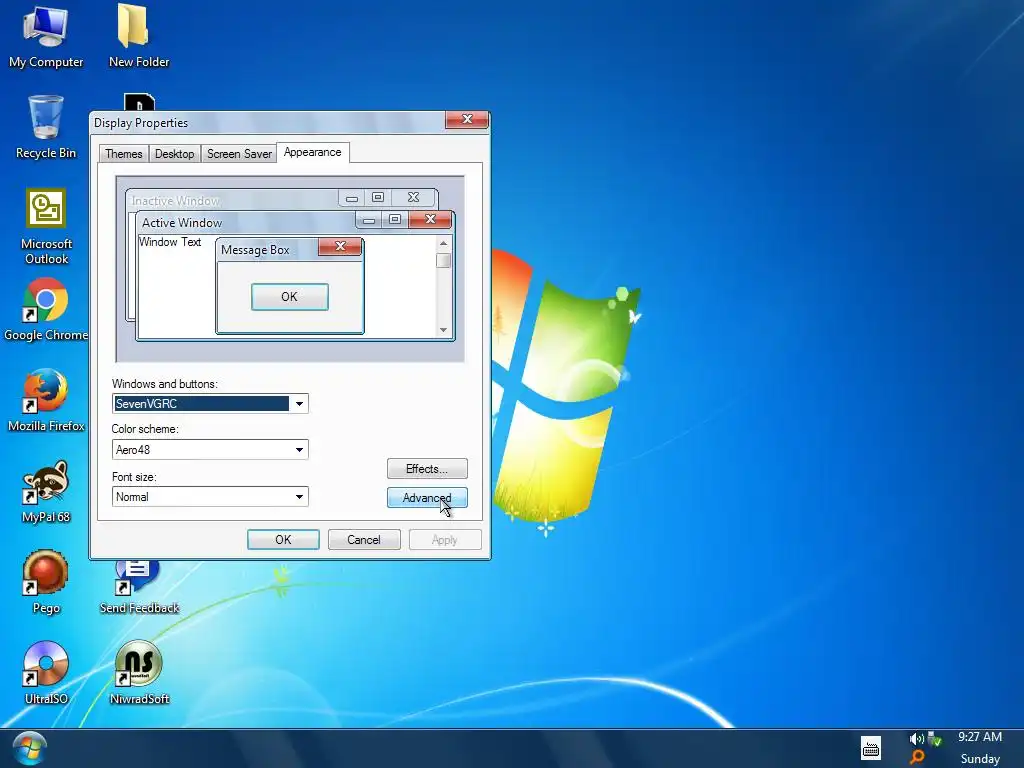Screen dimensions: 1024x768
Task: Select the UltraISO disc icon
Action: (46, 673)
